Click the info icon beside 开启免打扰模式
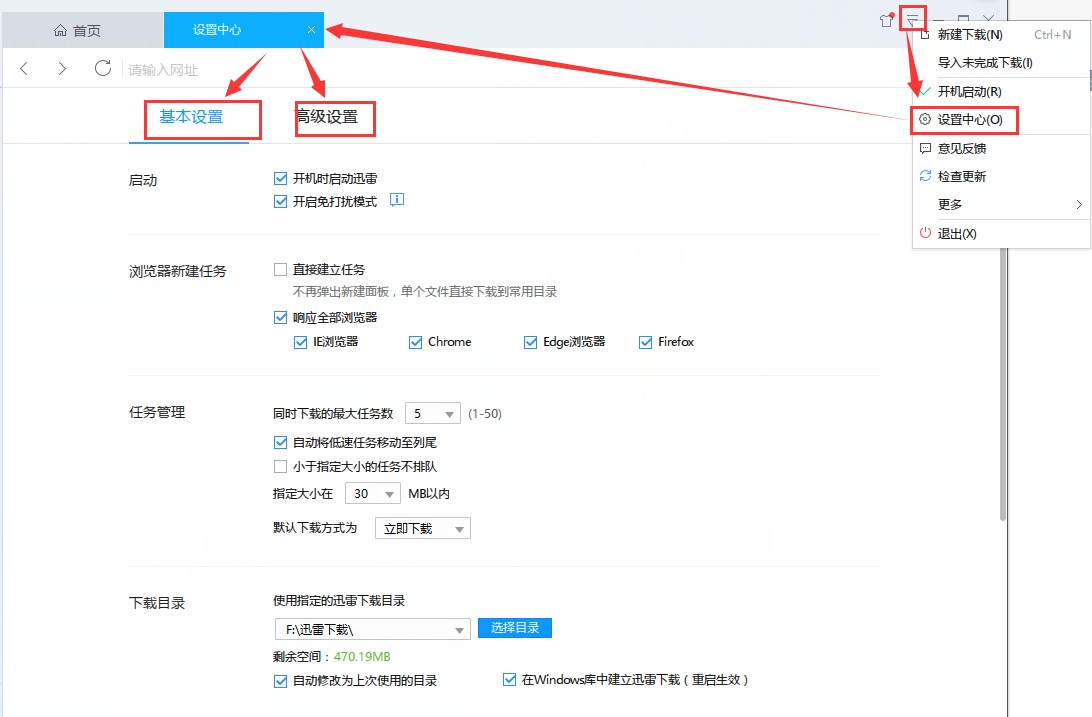 tap(397, 200)
